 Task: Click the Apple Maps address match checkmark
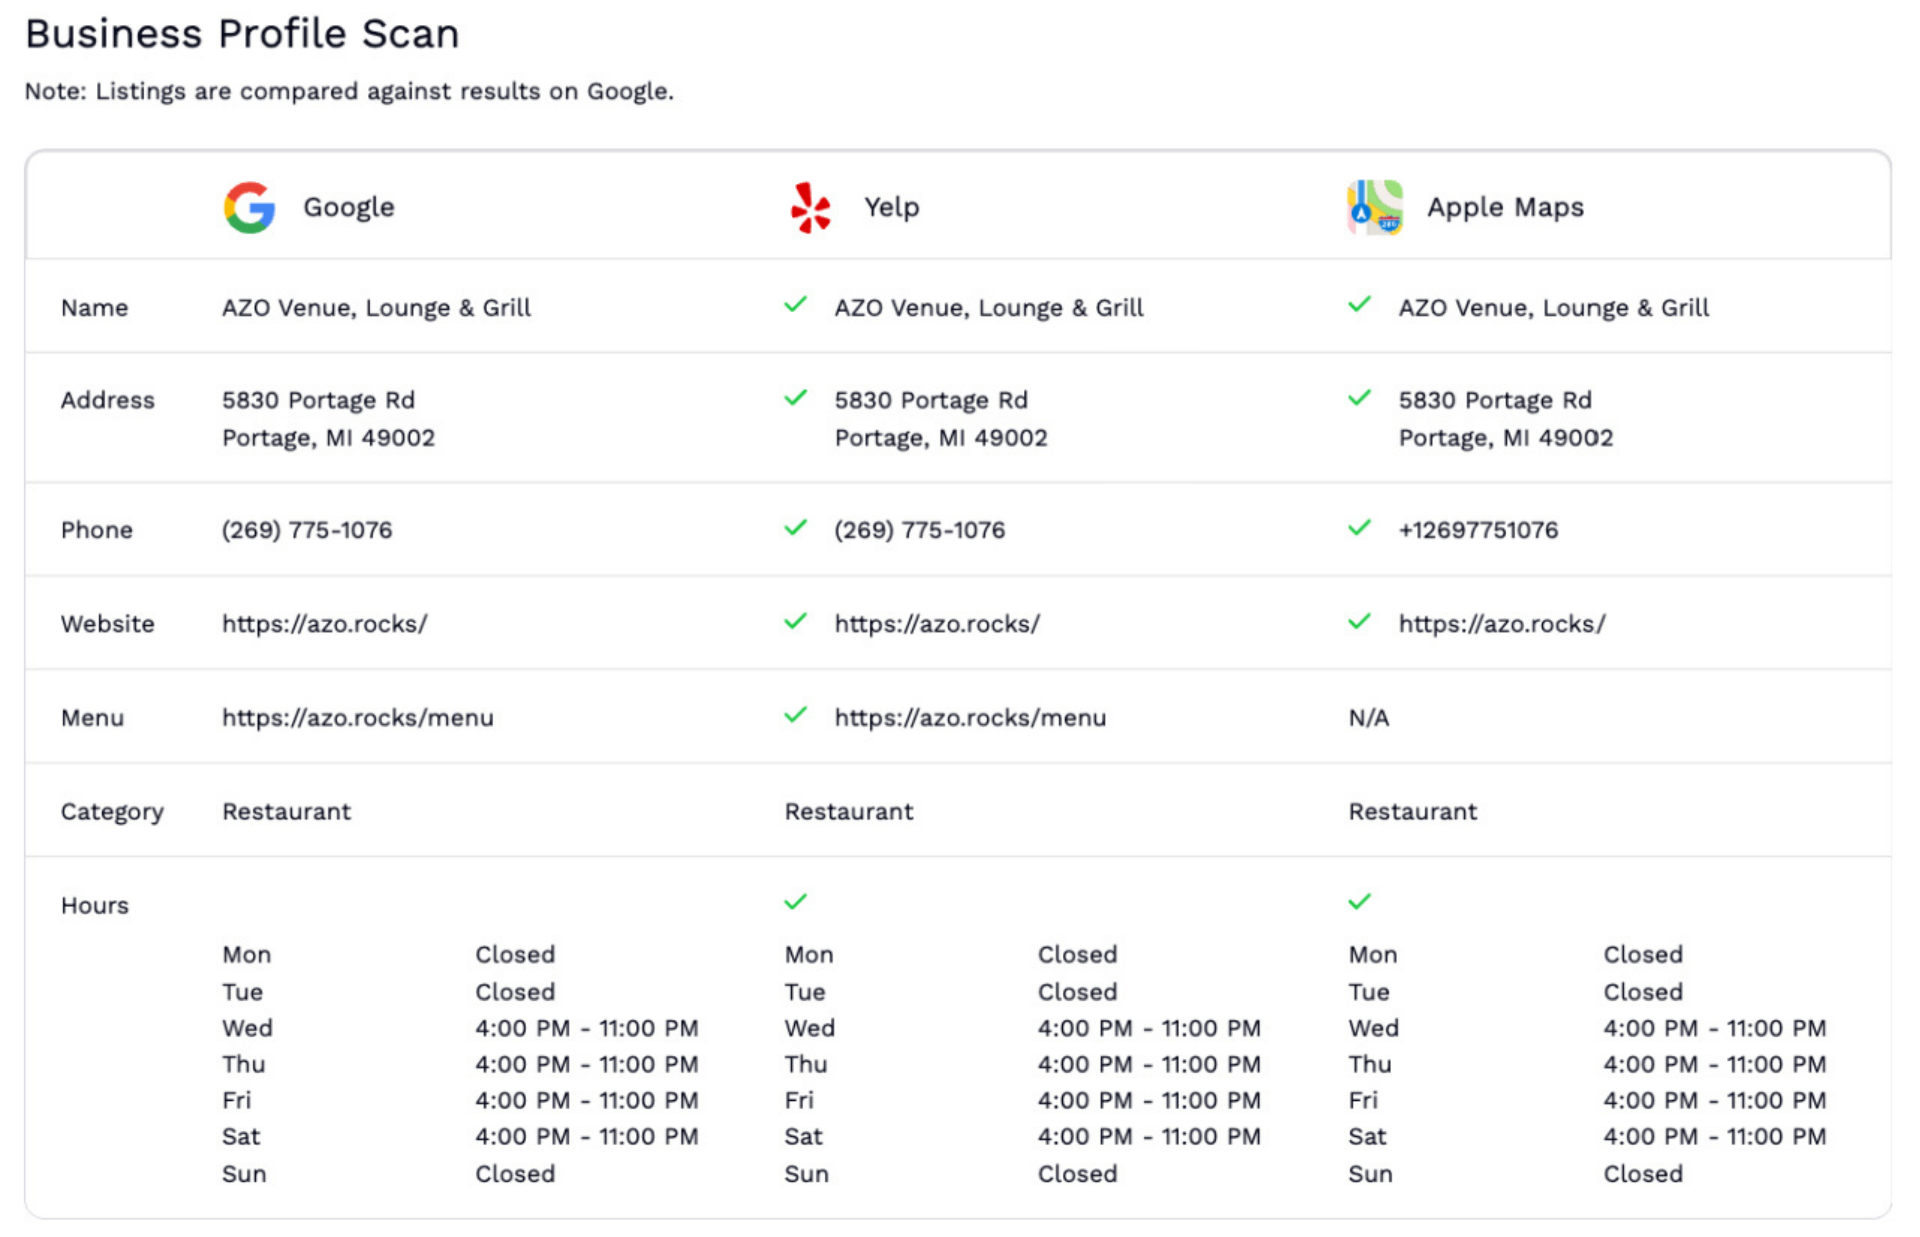tap(1360, 398)
